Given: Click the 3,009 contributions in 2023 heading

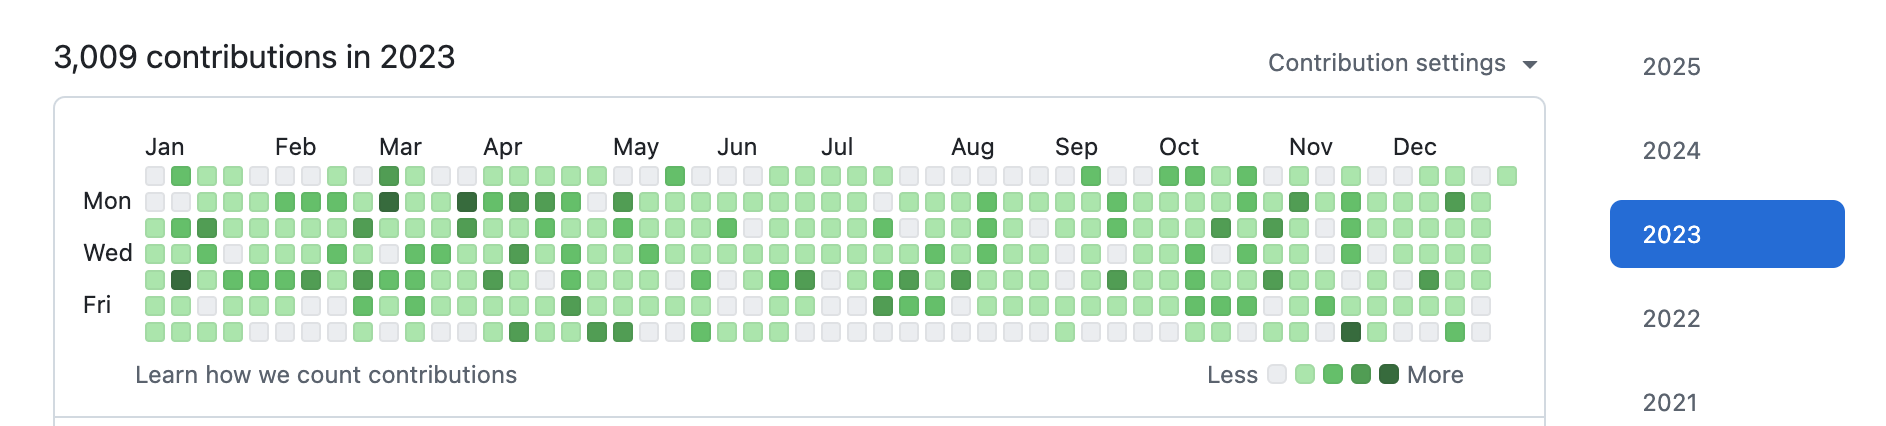Looking at the screenshot, I should tap(254, 57).
